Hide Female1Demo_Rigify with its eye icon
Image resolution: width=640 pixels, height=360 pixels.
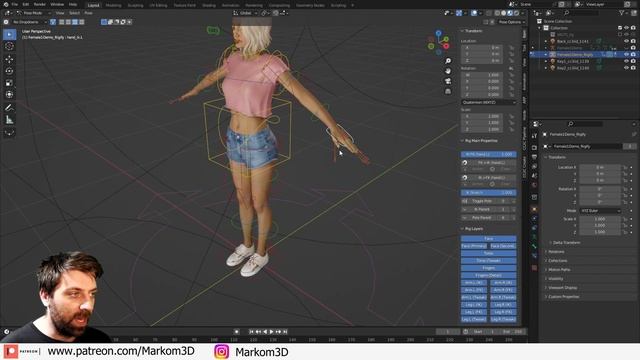pyautogui.click(x=626, y=54)
